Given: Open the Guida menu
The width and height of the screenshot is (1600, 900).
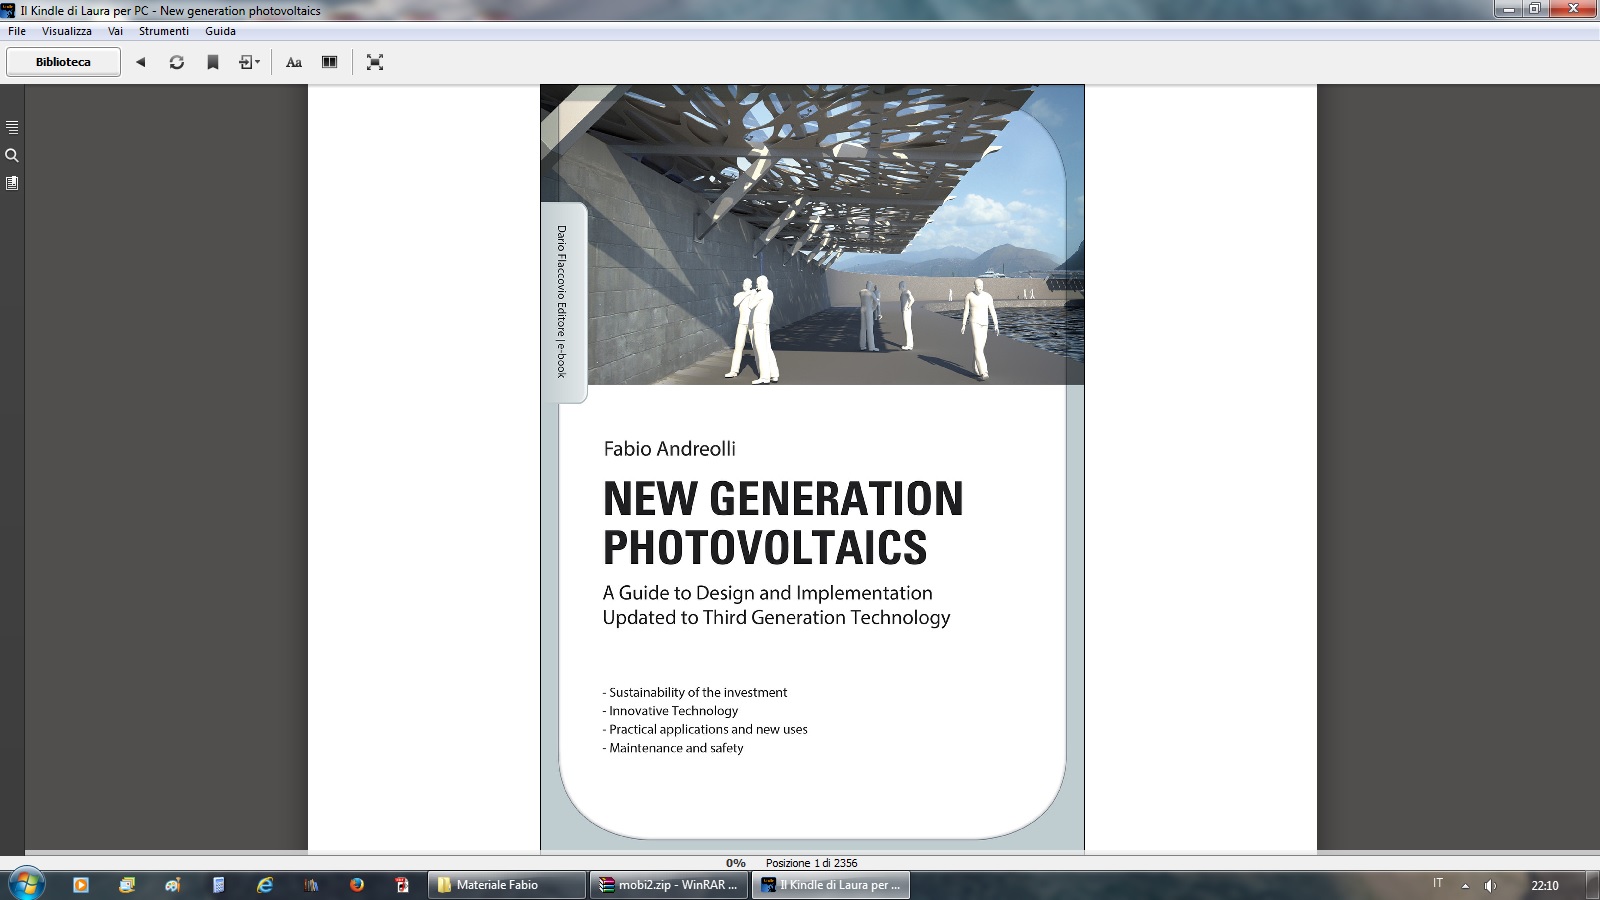Looking at the screenshot, I should (x=220, y=31).
